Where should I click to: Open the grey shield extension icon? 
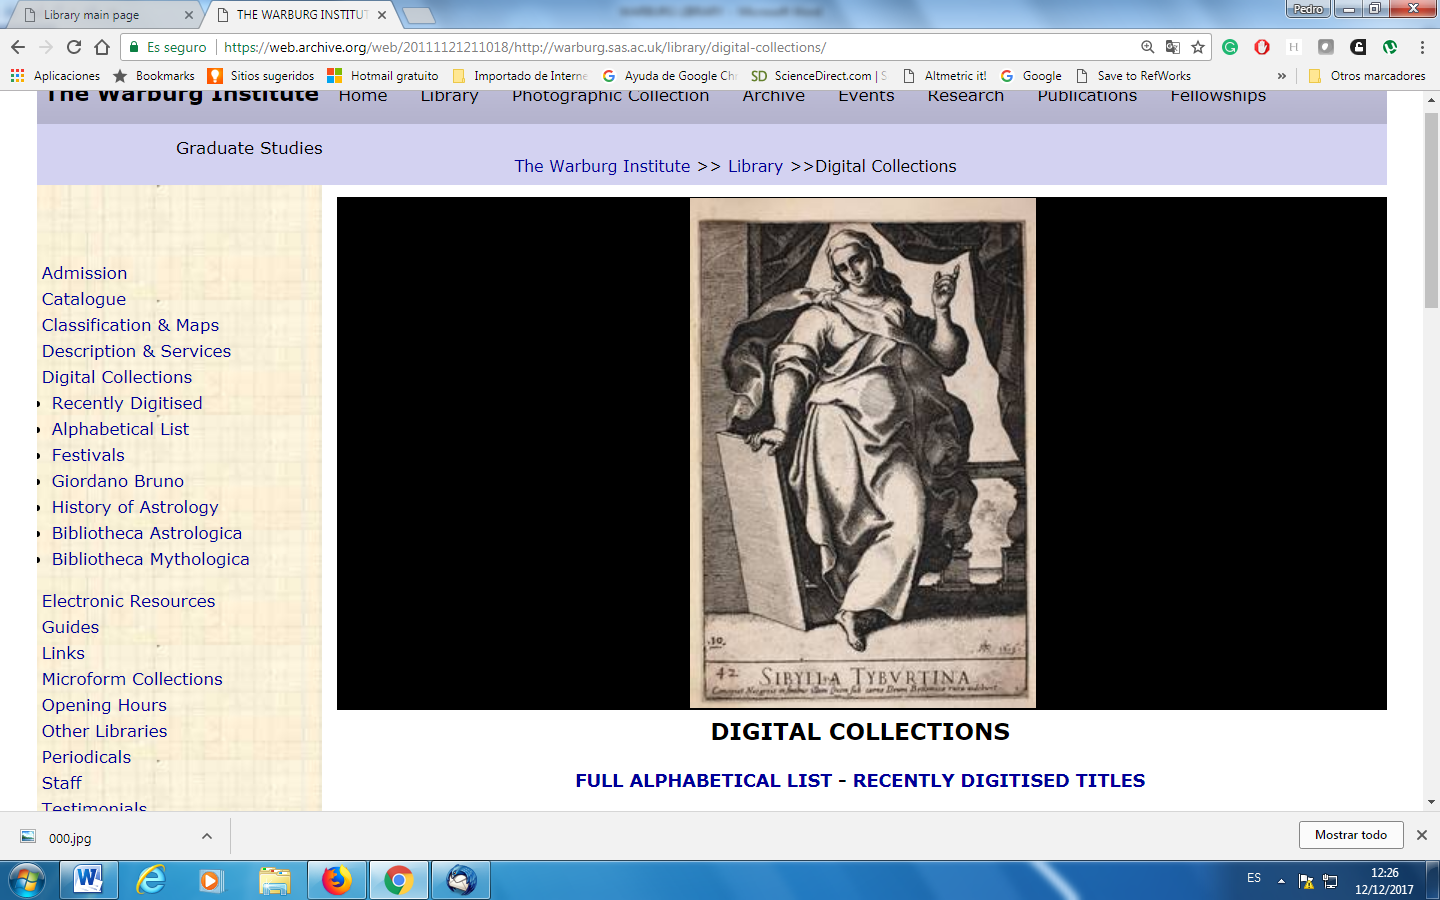coord(1326,47)
